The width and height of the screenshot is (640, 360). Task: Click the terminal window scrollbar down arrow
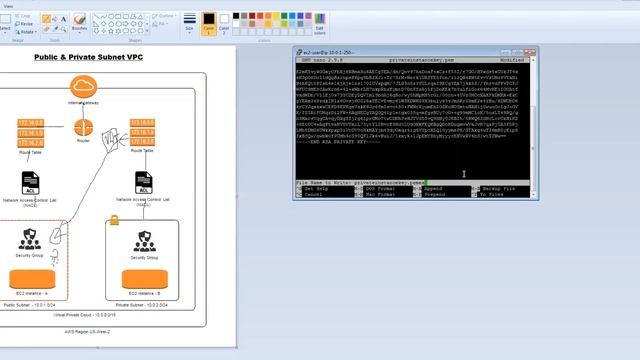click(x=533, y=195)
